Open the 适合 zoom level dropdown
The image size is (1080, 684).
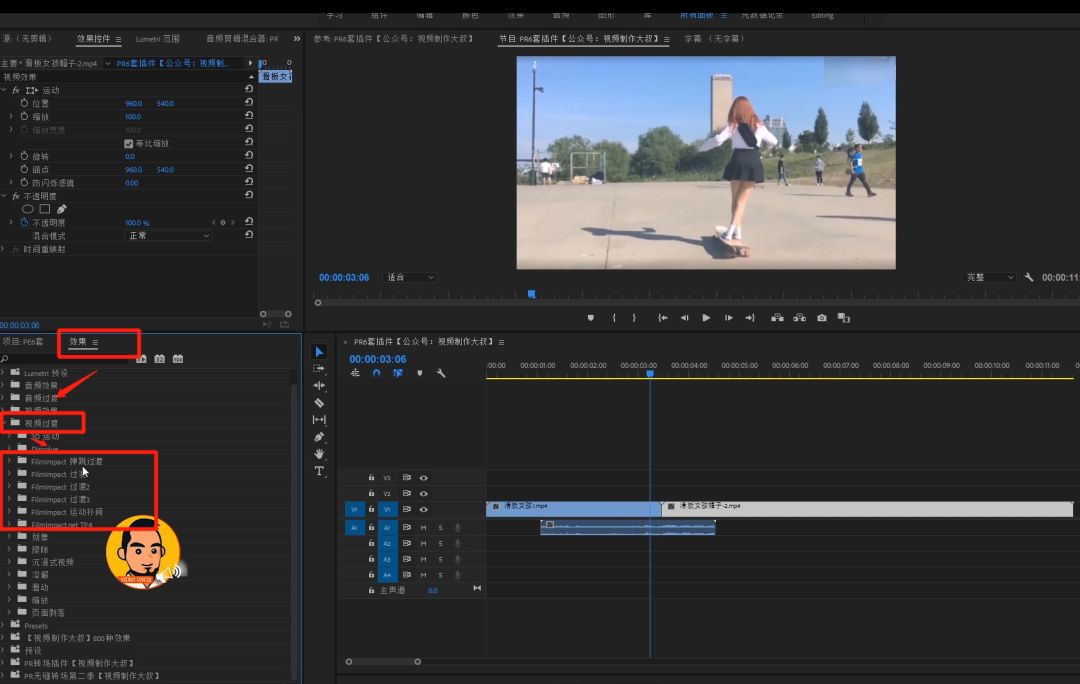pyautogui.click(x=410, y=277)
